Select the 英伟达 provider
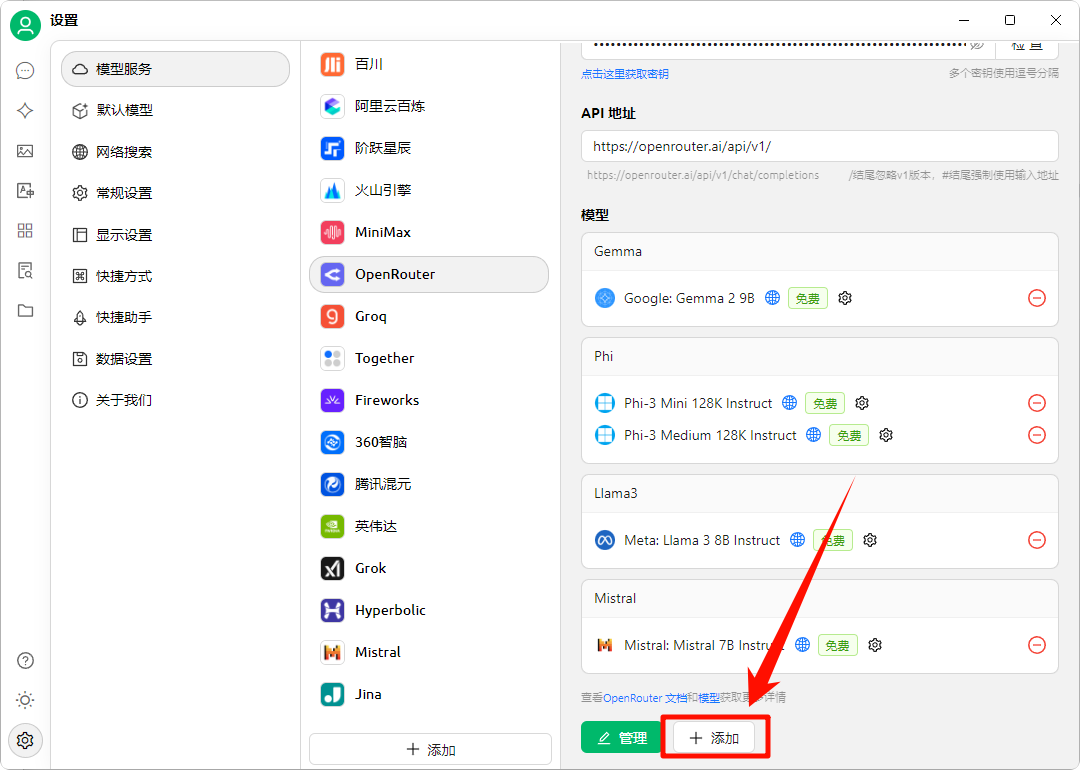This screenshot has width=1080, height=770. pyautogui.click(x=429, y=526)
